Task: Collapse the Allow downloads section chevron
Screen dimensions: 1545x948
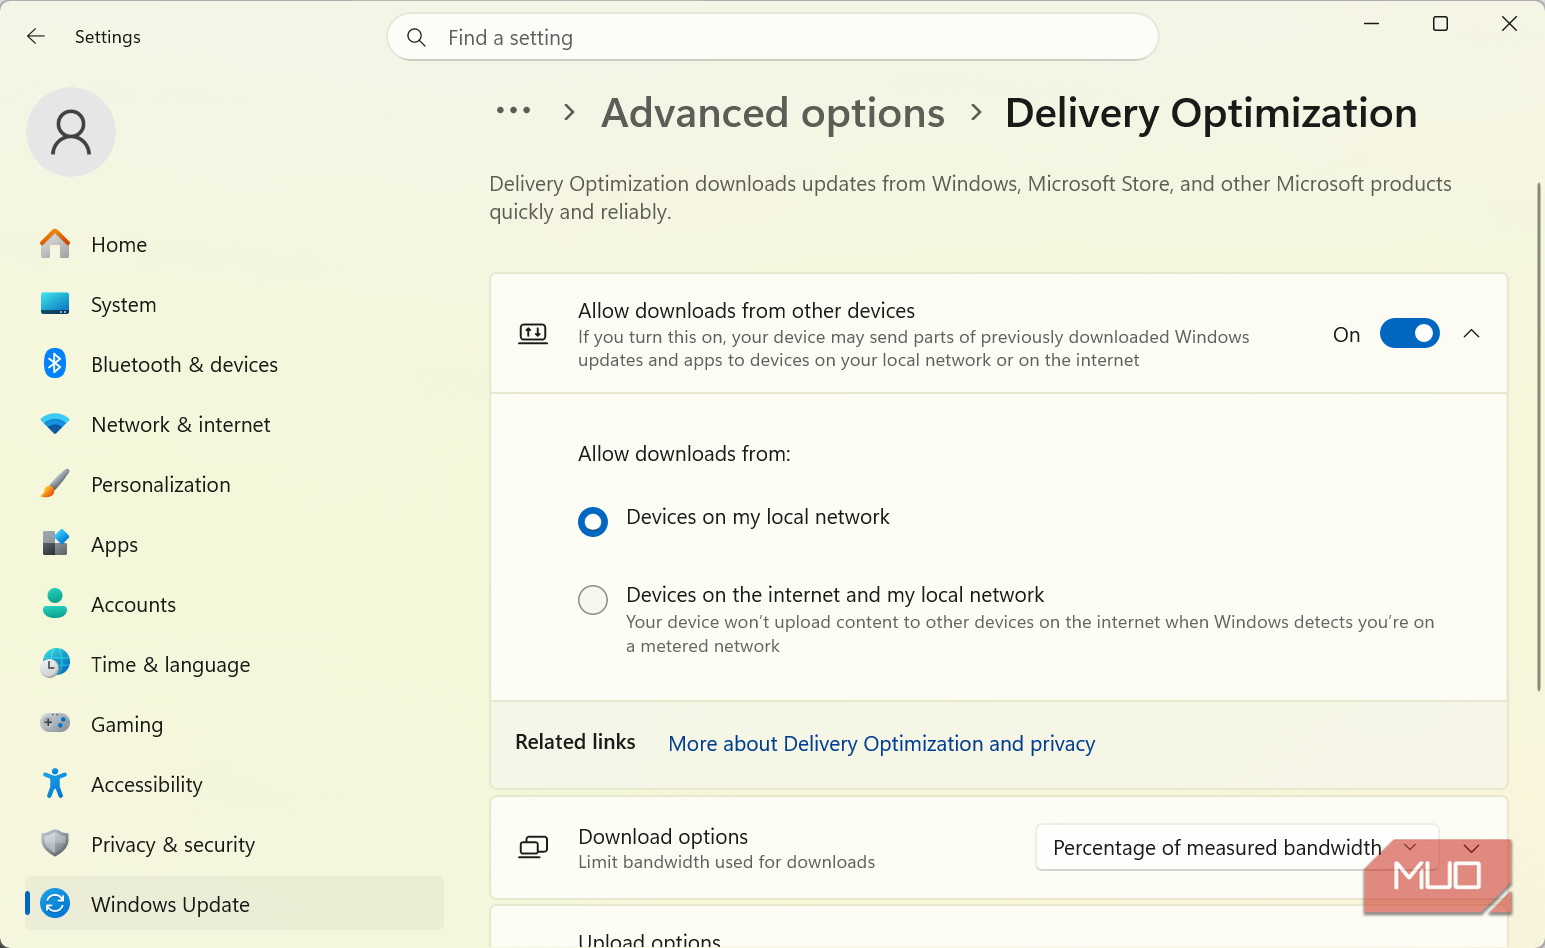Action: (x=1471, y=334)
